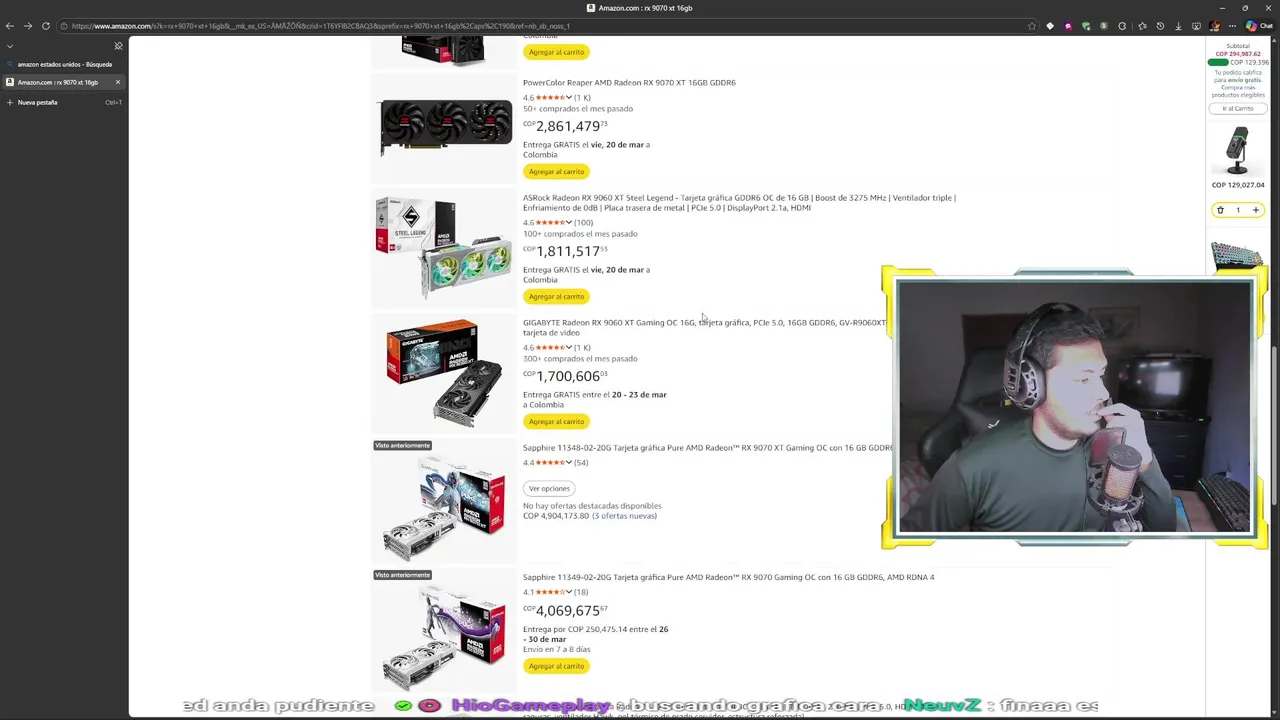Open Sapphire 11348 '(54)' reviews link
Screen dimensions: 1280x720
tap(581, 462)
